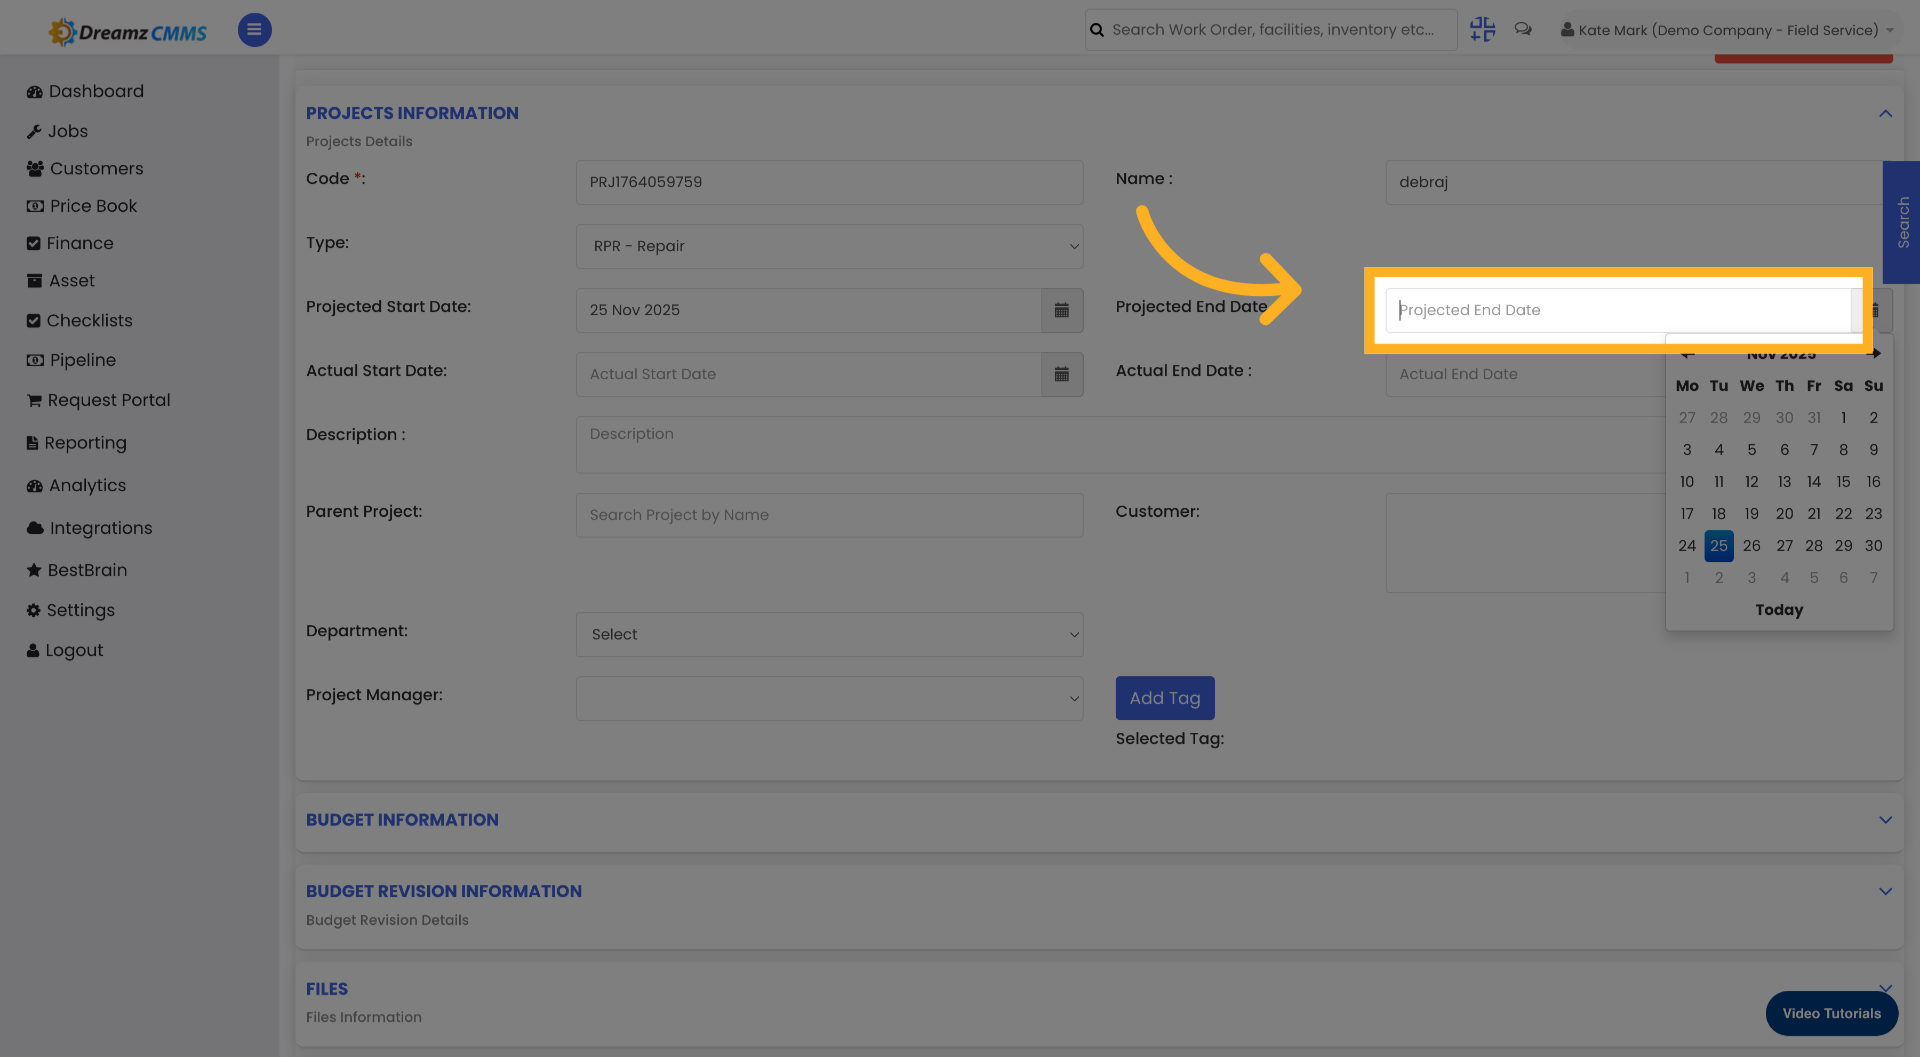Click the Finance check icon

point(34,244)
